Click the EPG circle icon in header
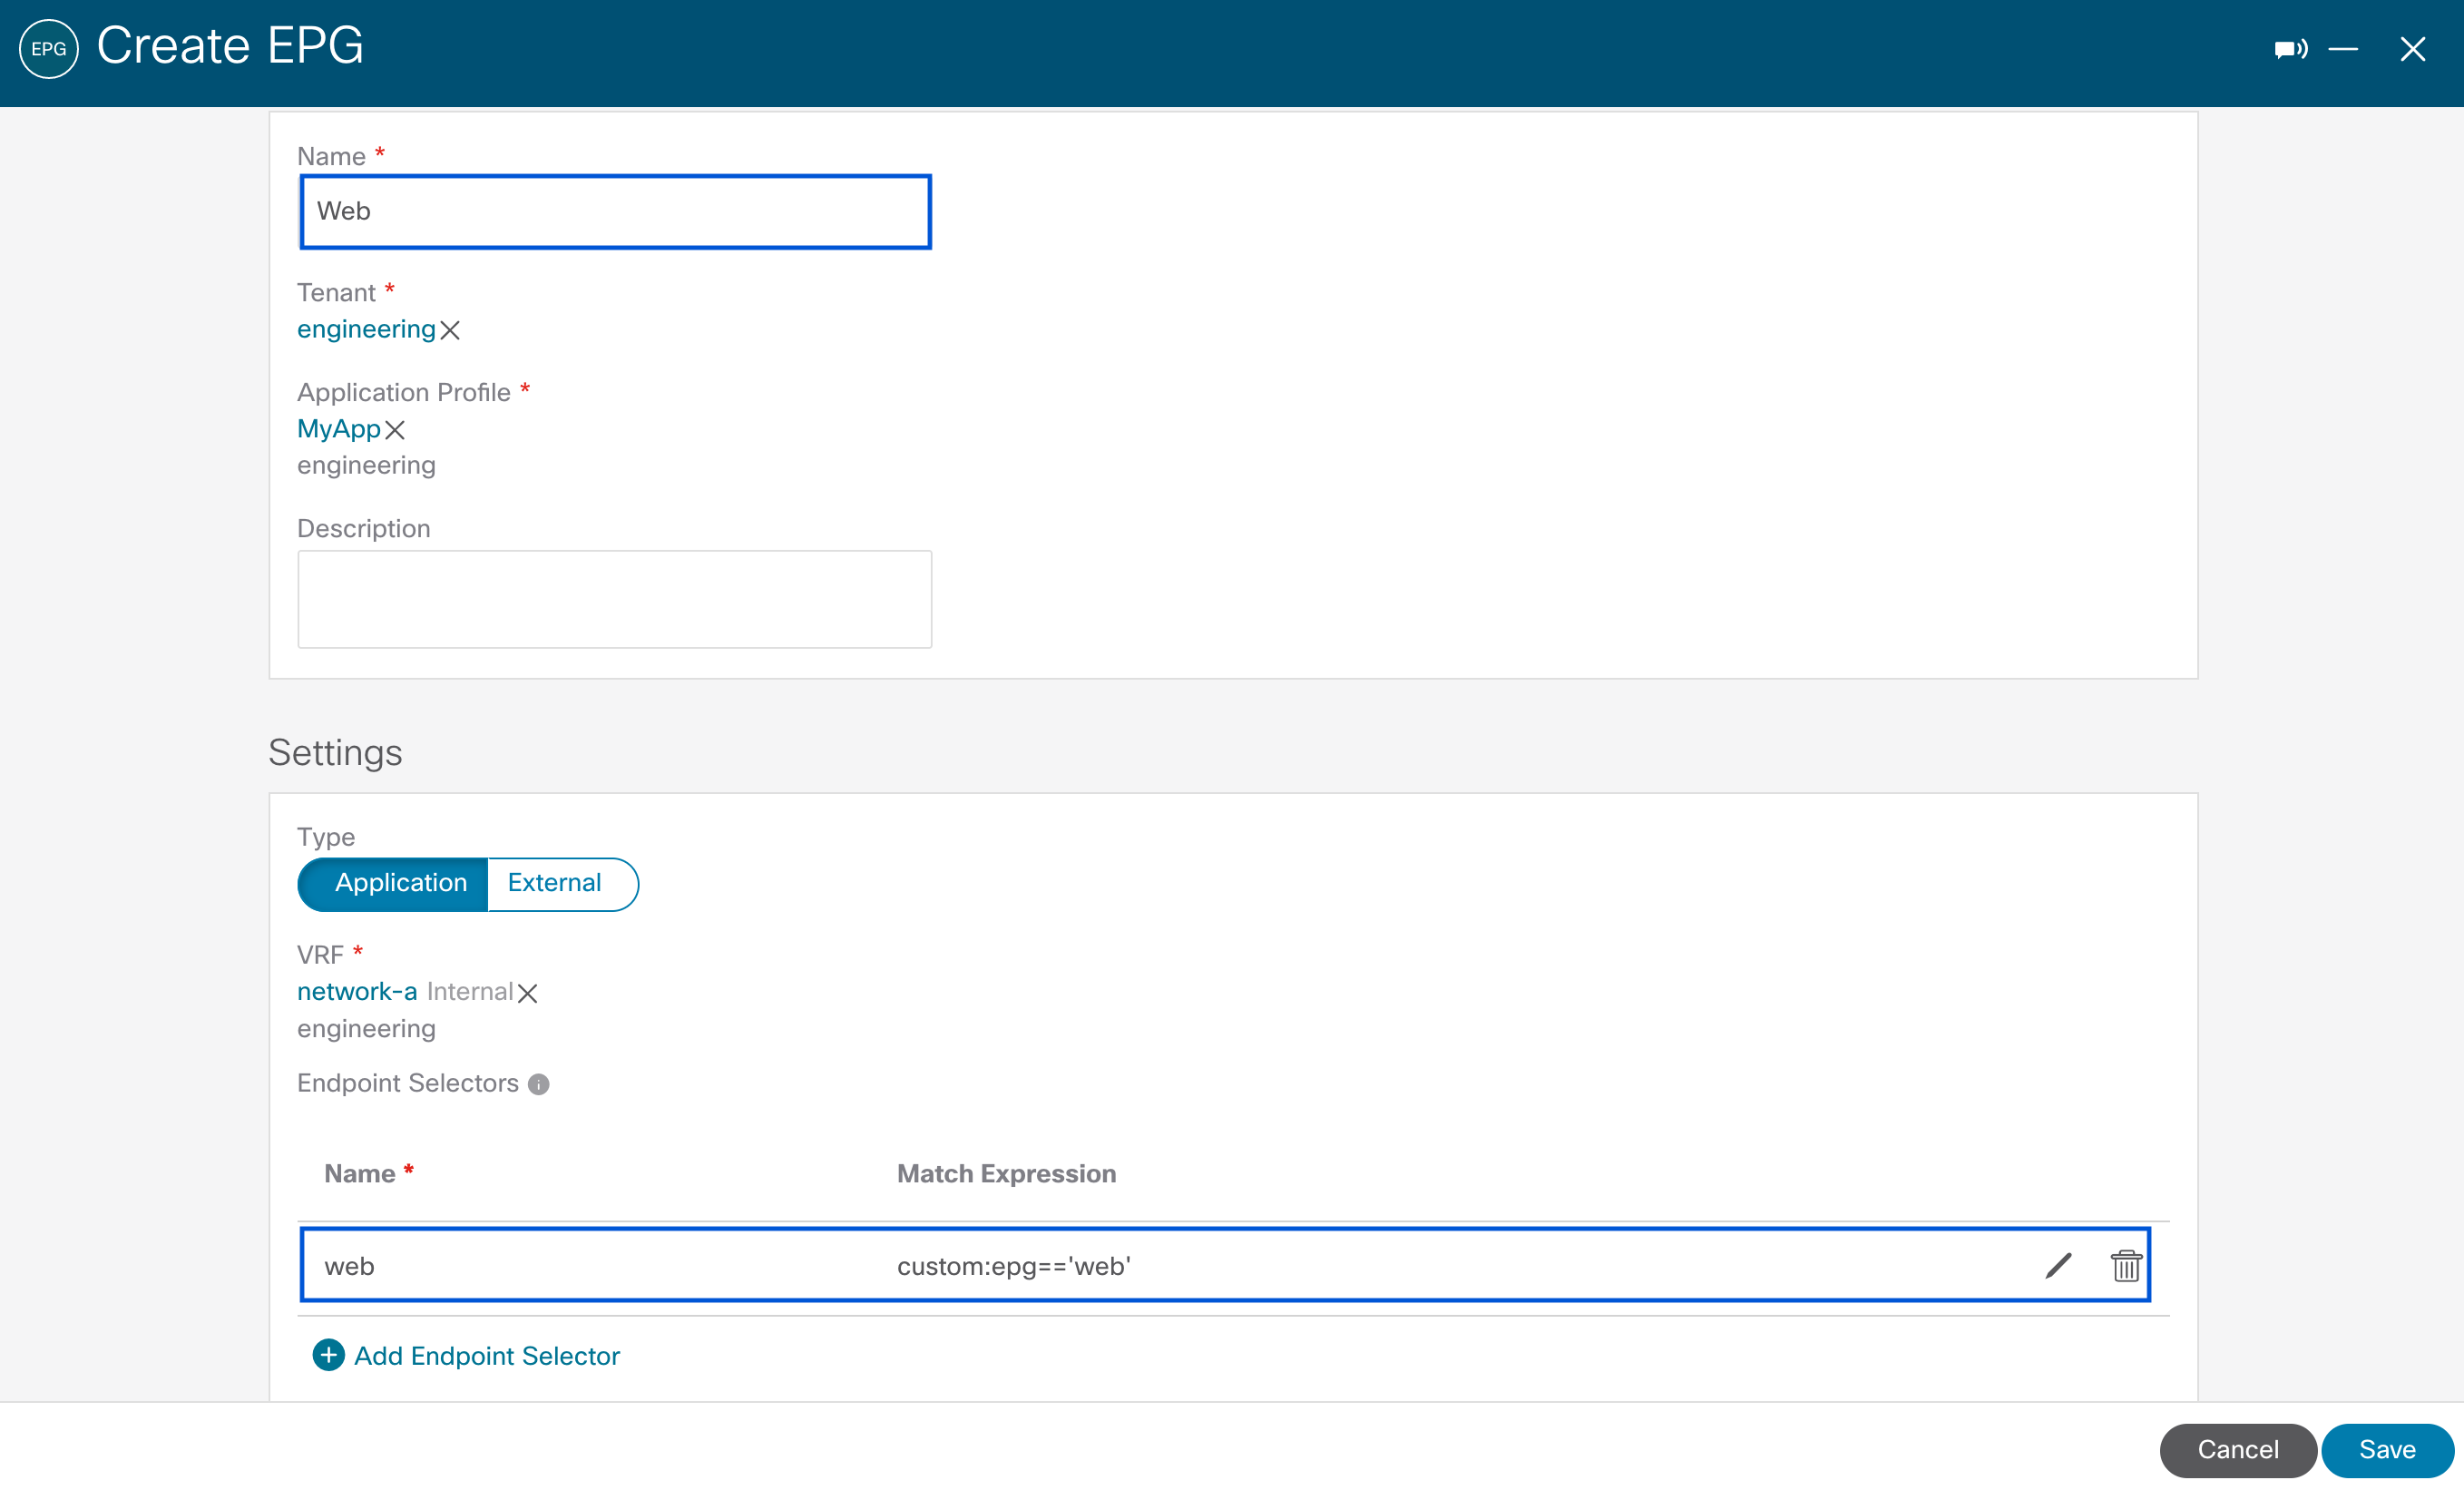This screenshot has height=1490, width=2464. click(48, 48)
